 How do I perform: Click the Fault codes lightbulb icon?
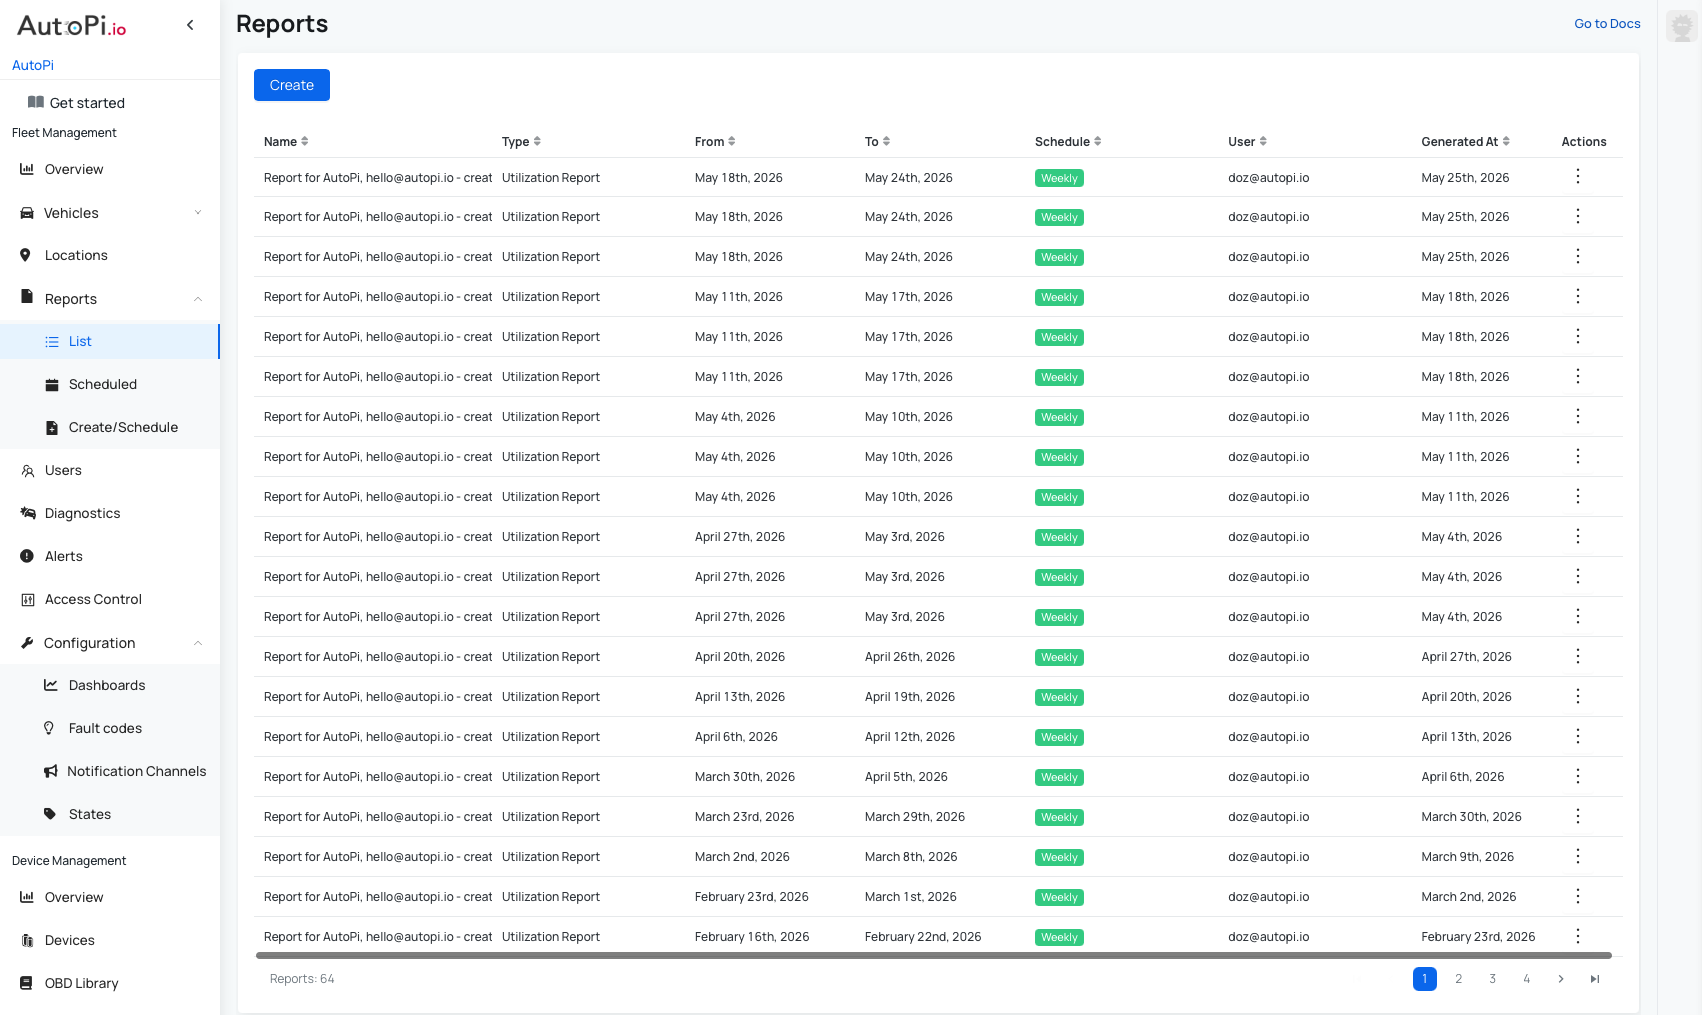(x=49, y=728)
